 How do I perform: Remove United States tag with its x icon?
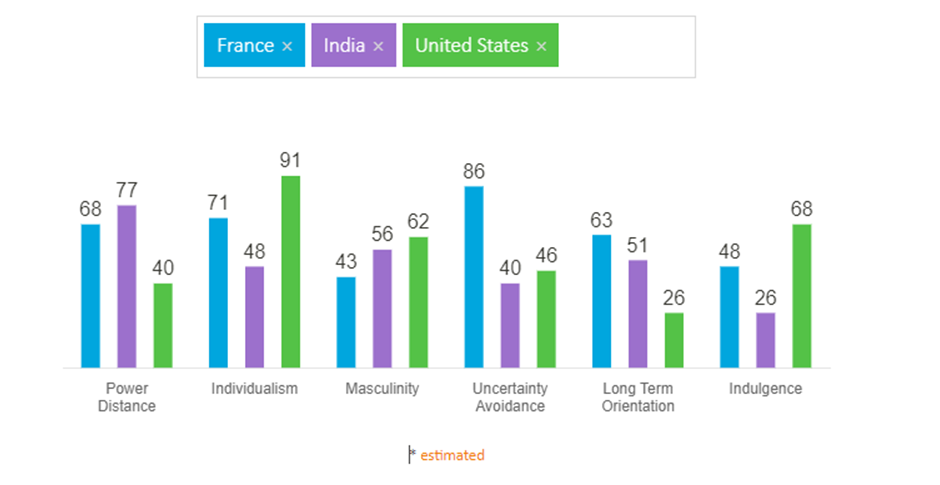click(541, 46)
